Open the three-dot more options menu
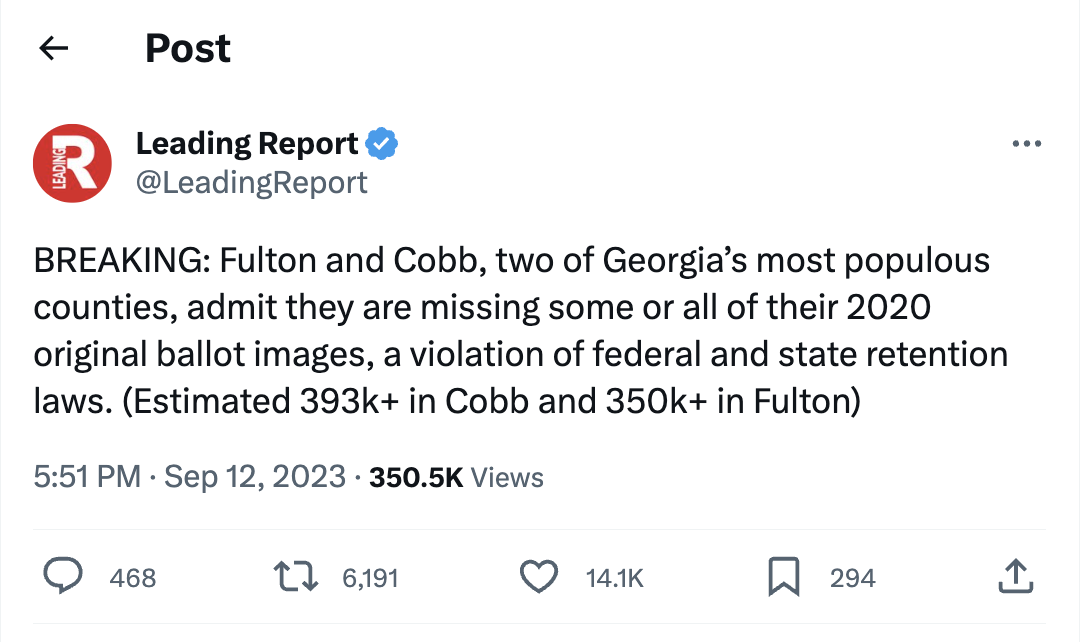This screenshot has width=1080, height=642. tap(1026, 144)
